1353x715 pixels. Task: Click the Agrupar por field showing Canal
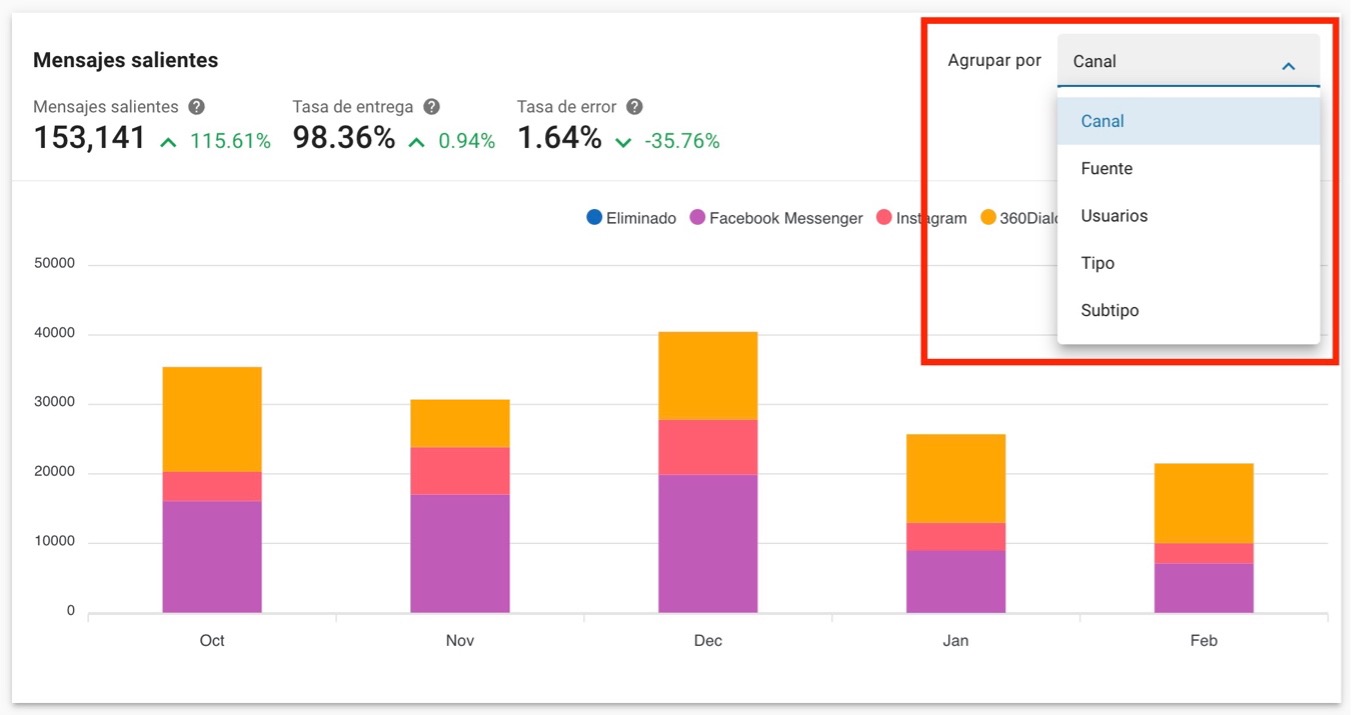[x=1170, y=61]
